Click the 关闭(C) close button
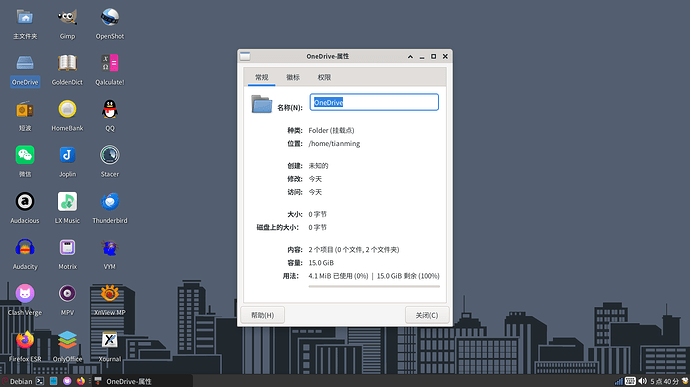 point(427,315)
